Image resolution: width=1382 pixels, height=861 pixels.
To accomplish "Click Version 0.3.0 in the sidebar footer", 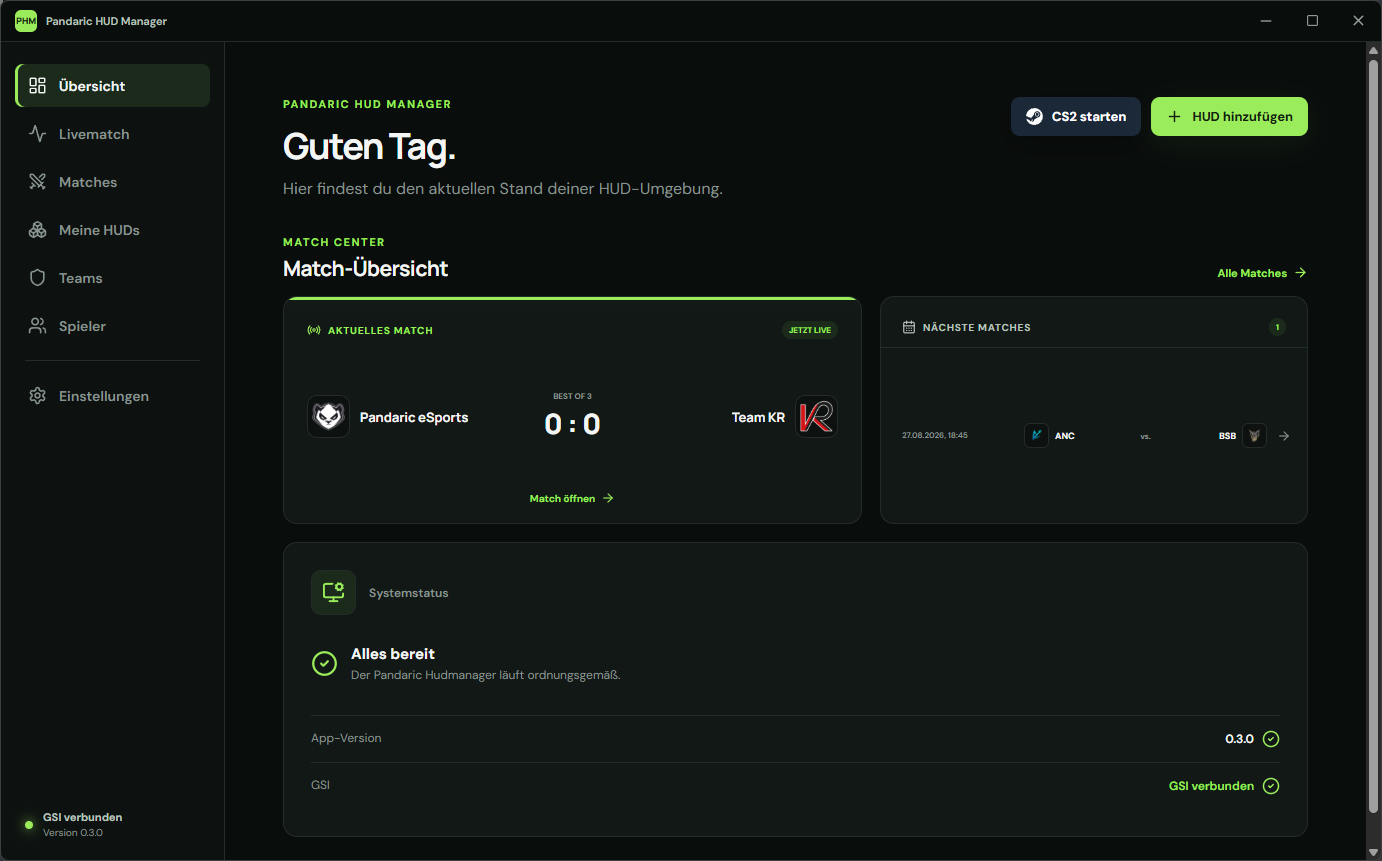I will (x=73, y=833).
